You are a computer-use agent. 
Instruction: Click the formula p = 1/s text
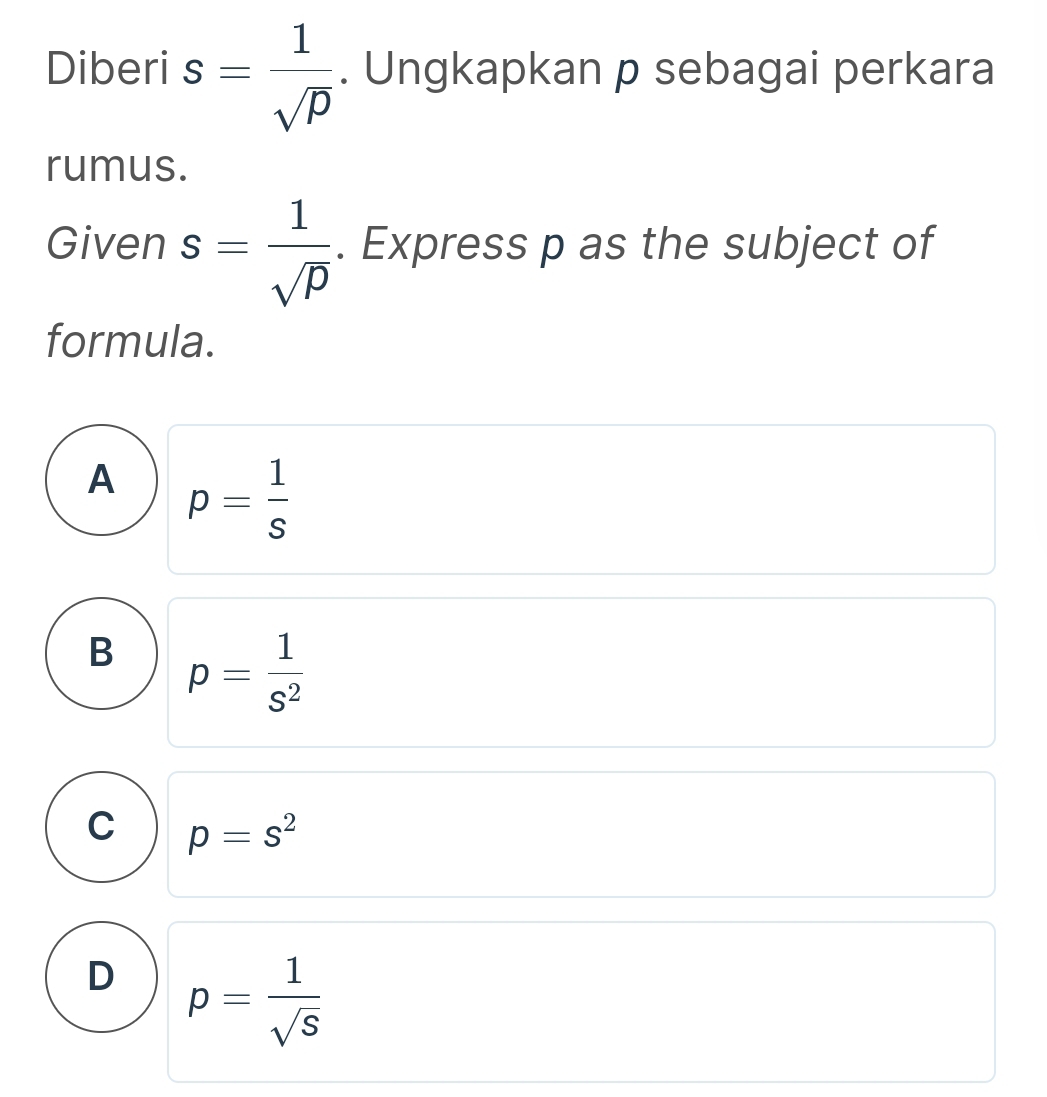pos(240,498)
